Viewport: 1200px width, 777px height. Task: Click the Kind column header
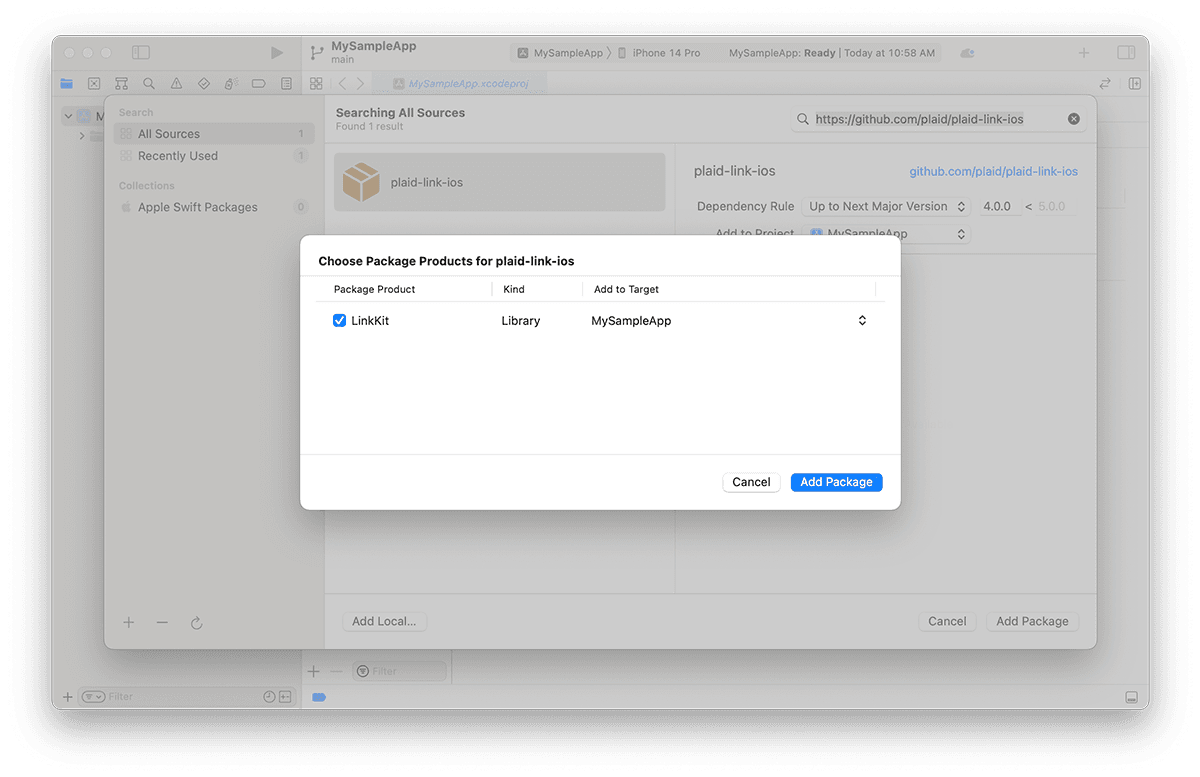pyautogui.click(x=514, y=289)
